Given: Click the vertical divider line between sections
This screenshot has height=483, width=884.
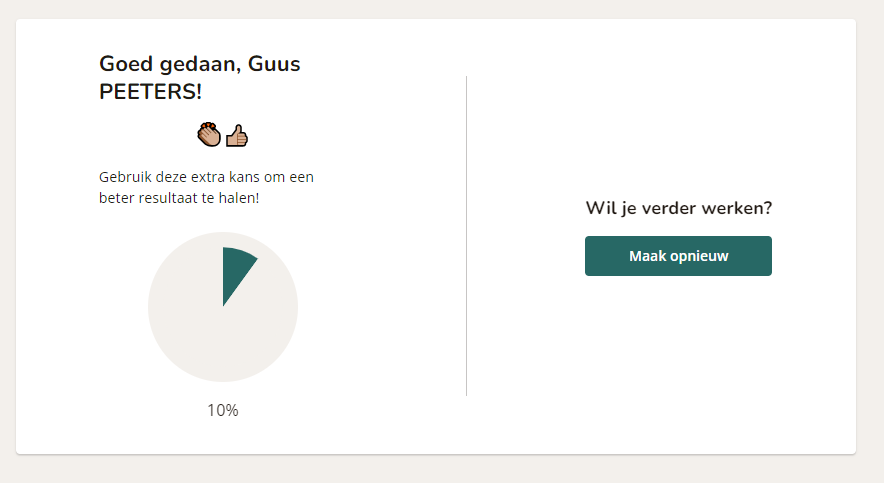Looking at the screenshot, I should tap(466, 236).
